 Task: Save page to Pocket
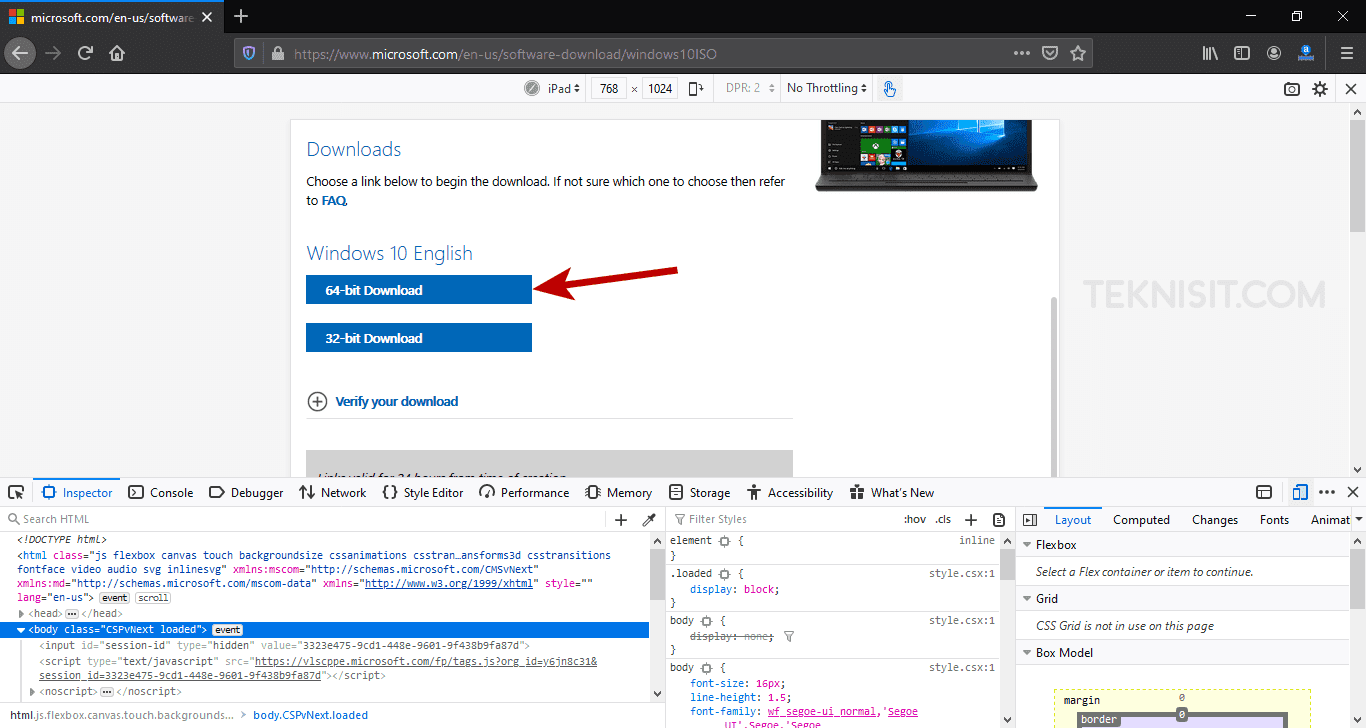pyautogui.click(x=1050, y=53)
